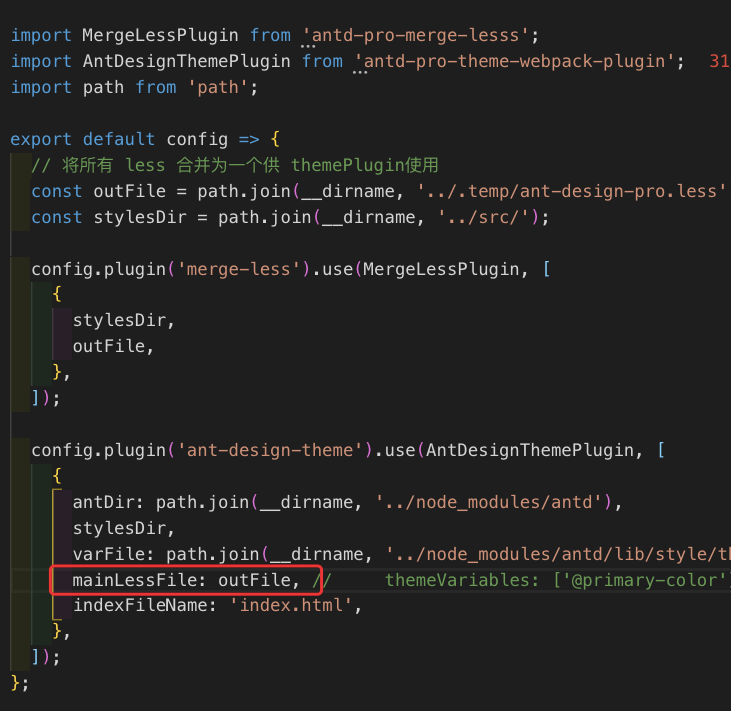Click the '../src/' path string
Image resolution: width=731 pixels, height=711 pixels.
point(483,217)
